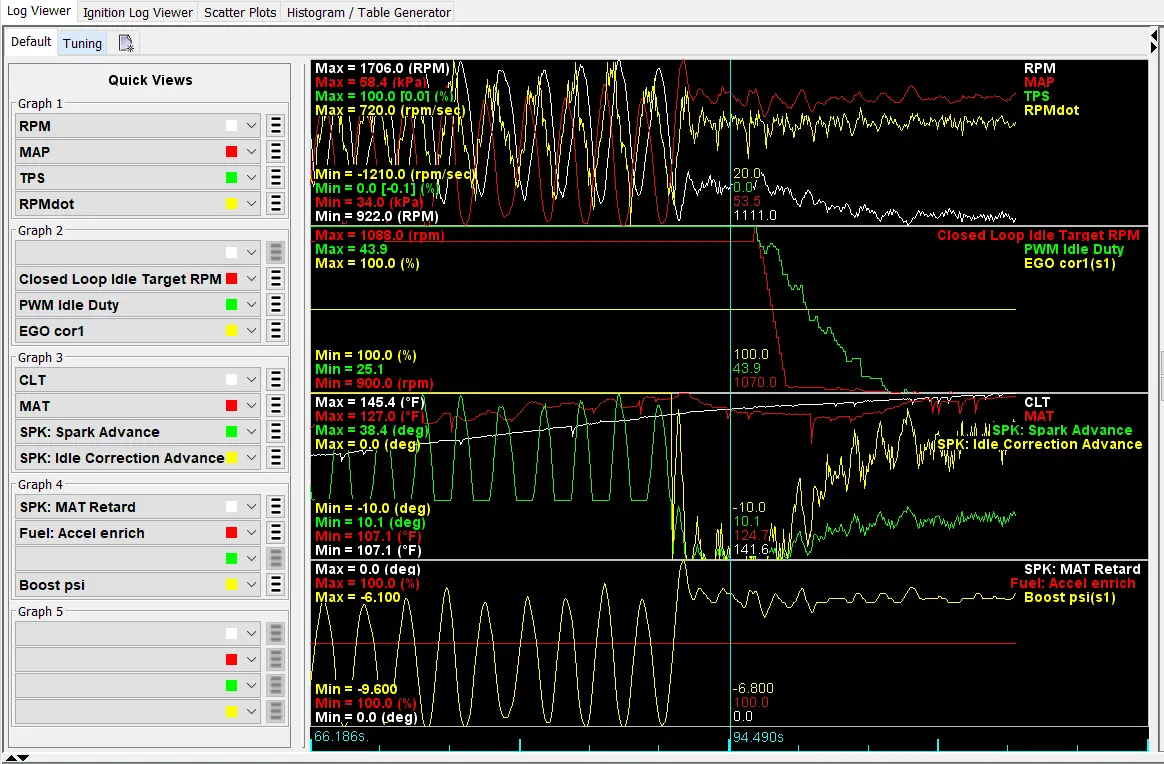This screenshot has height=764, width=1164.
Task: Open the options menu icon for MAT row
Action: 275,406
